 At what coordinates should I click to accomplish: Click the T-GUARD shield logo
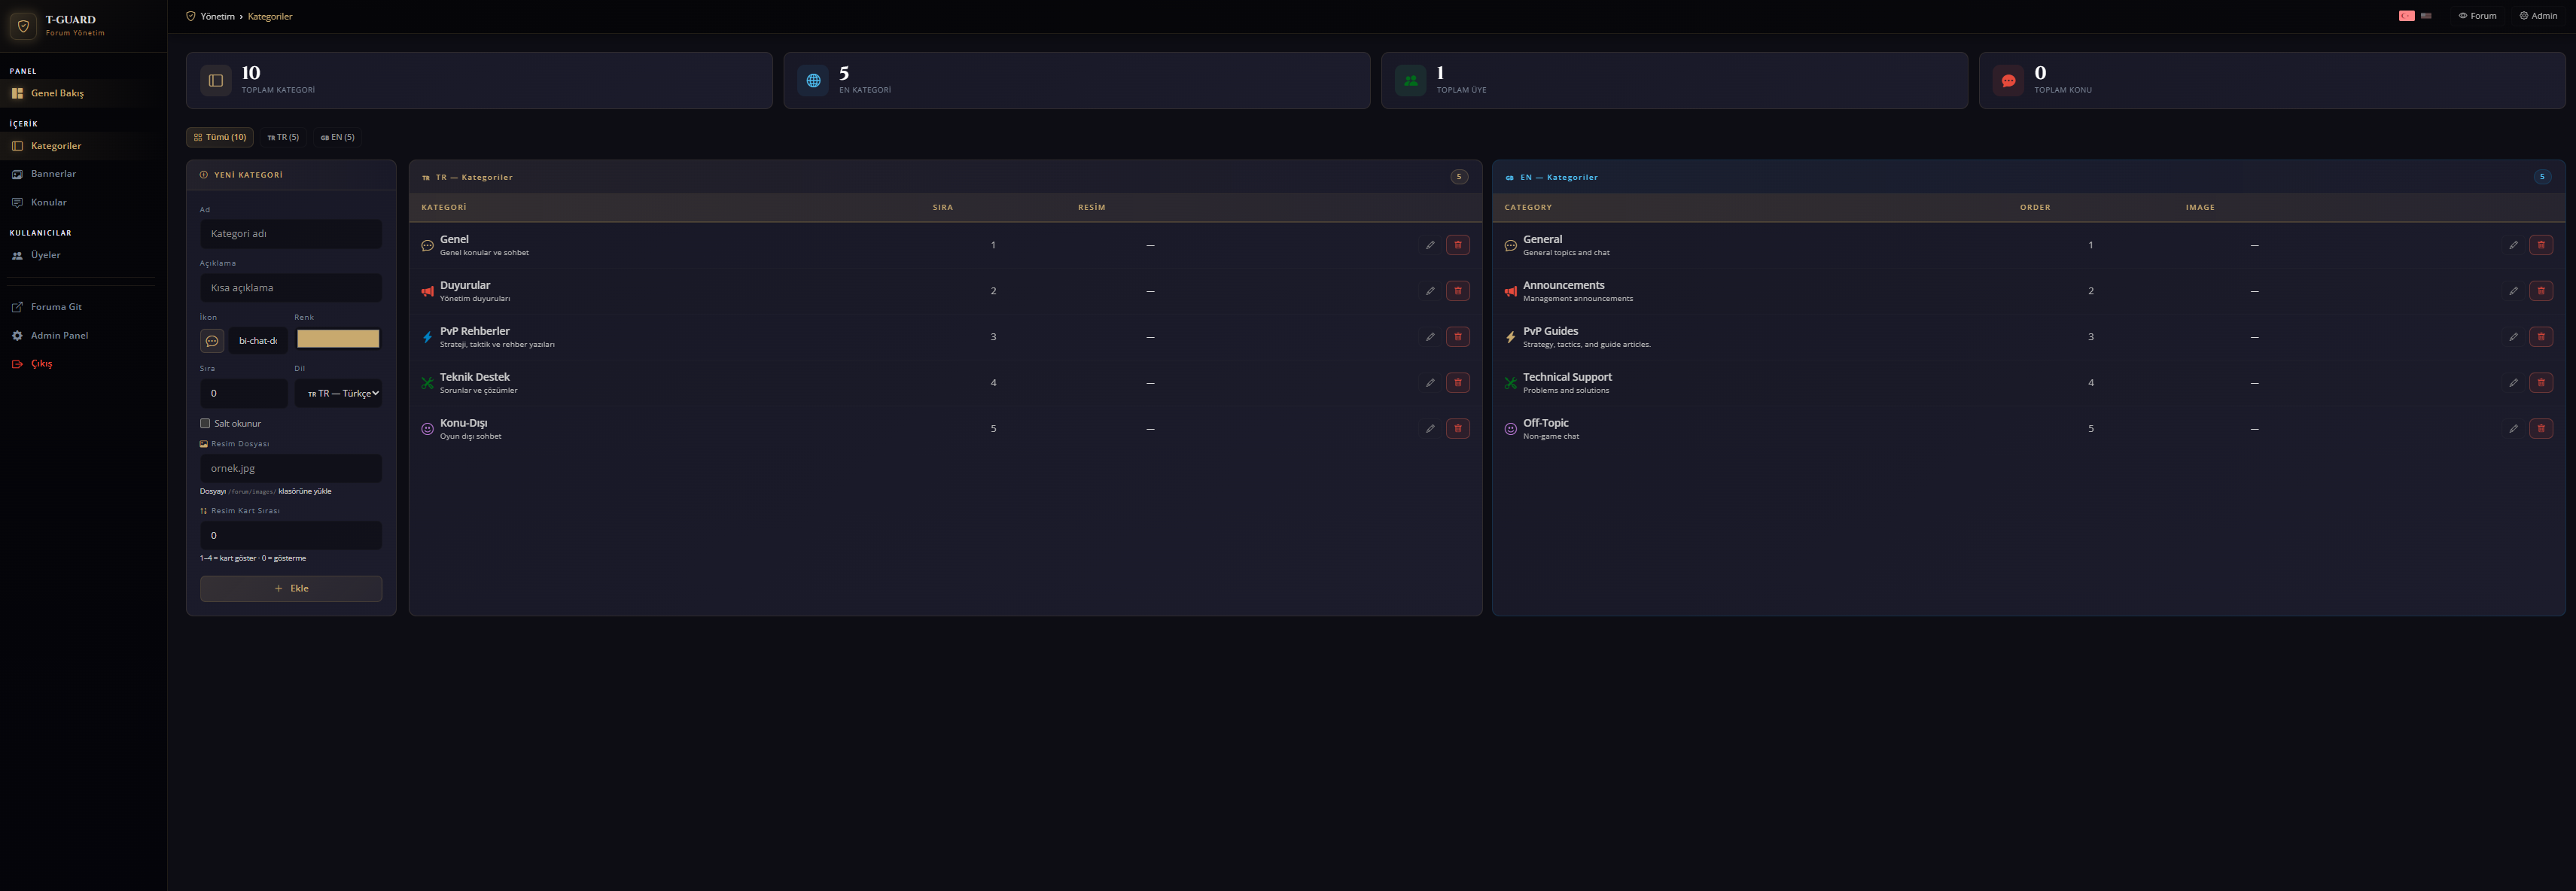coord(23,26)
